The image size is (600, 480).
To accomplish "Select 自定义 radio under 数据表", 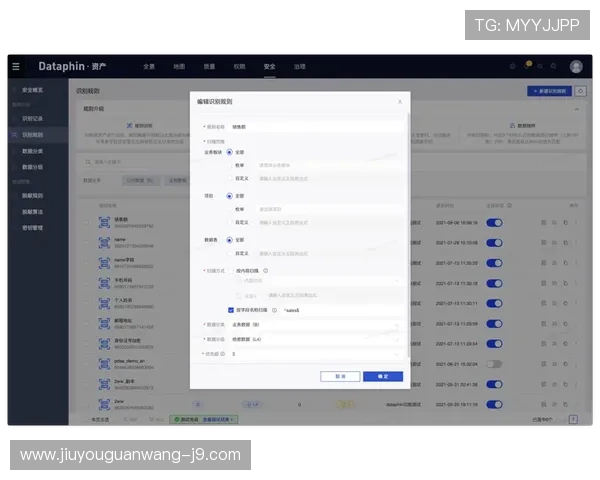I will [230, 250].
